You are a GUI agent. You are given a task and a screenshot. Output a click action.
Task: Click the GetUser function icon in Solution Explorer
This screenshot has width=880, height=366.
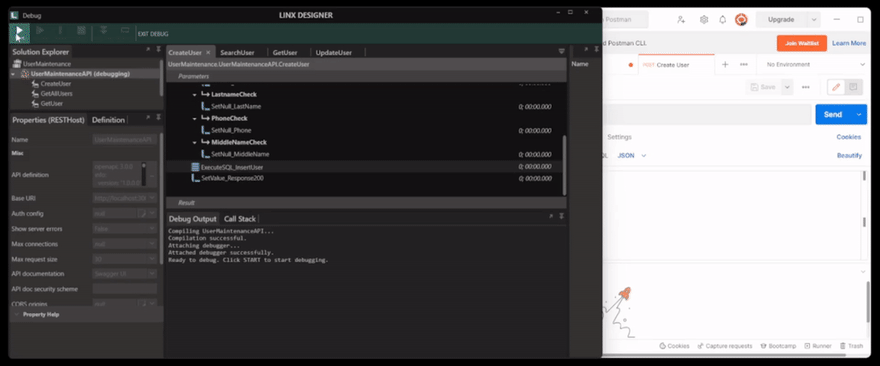click(x=35, y=104)
